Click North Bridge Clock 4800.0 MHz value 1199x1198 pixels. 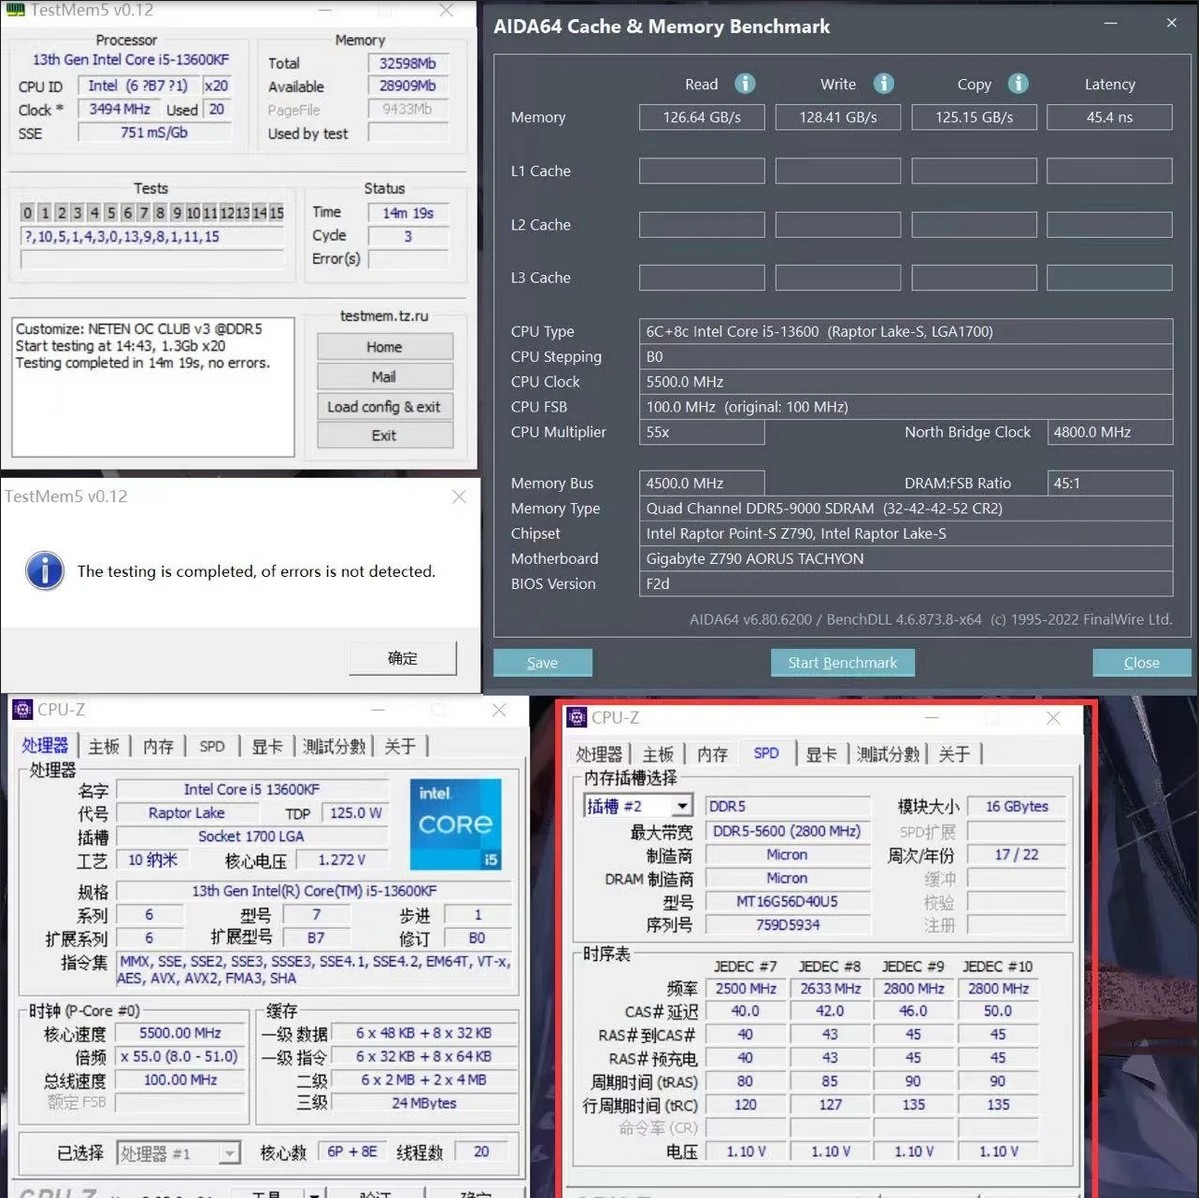[x=1110, y=432]
